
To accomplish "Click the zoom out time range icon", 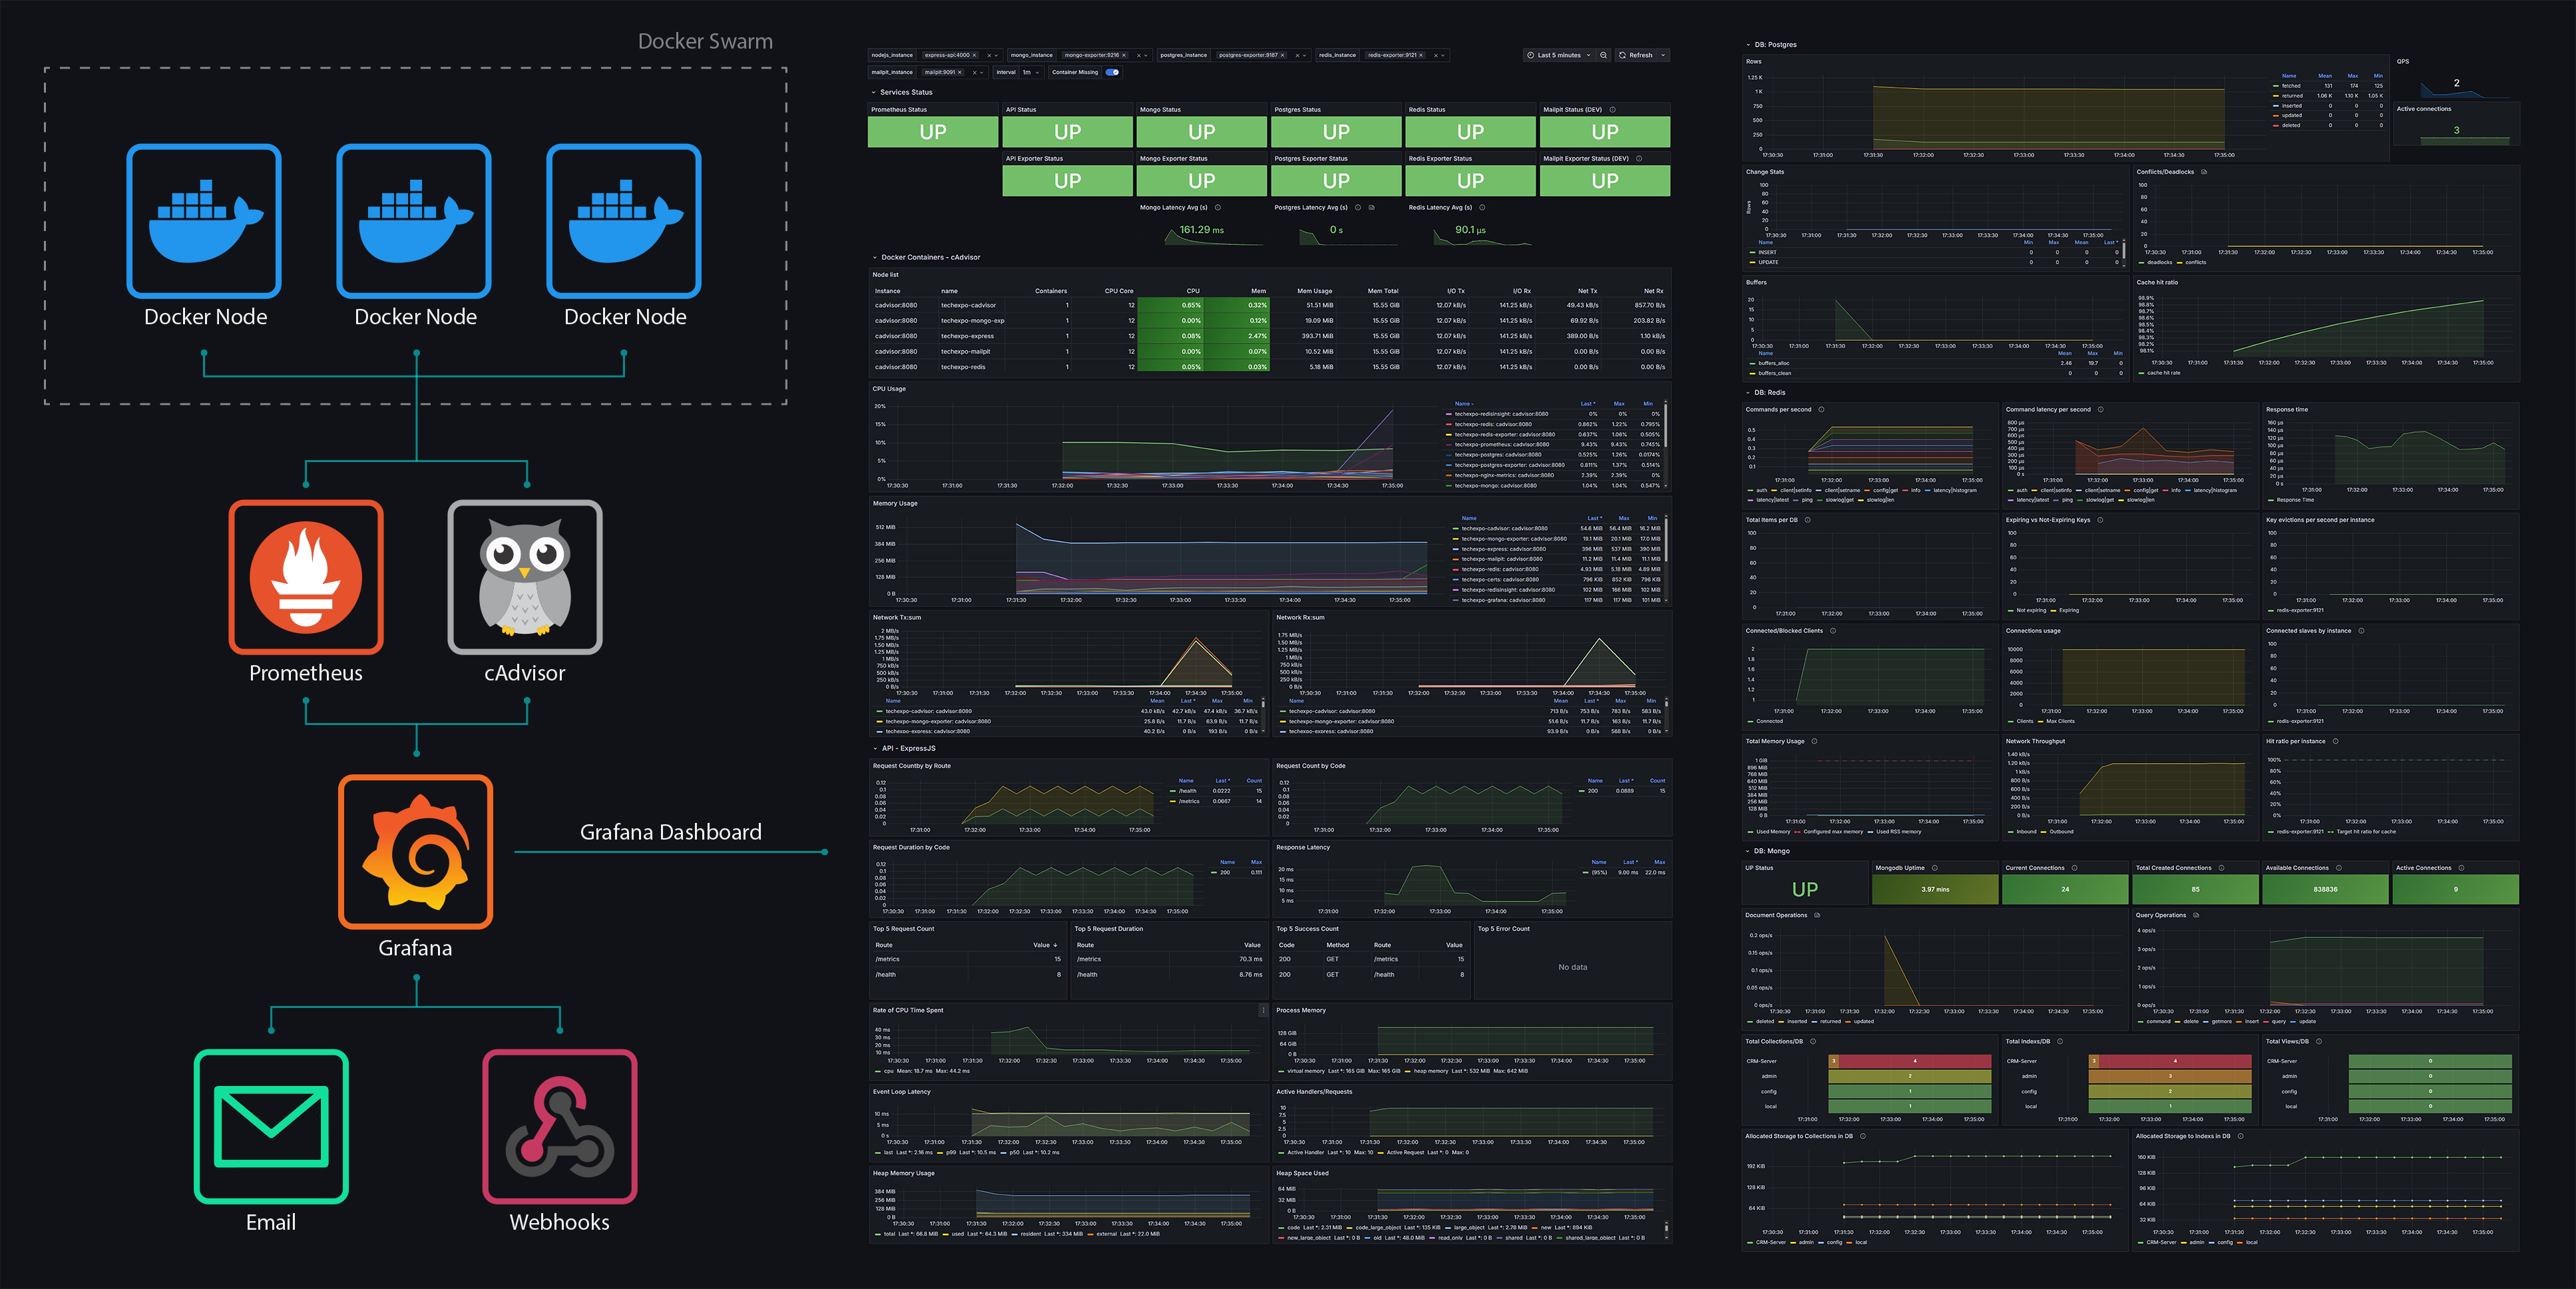I will (x=1604, y=55).
